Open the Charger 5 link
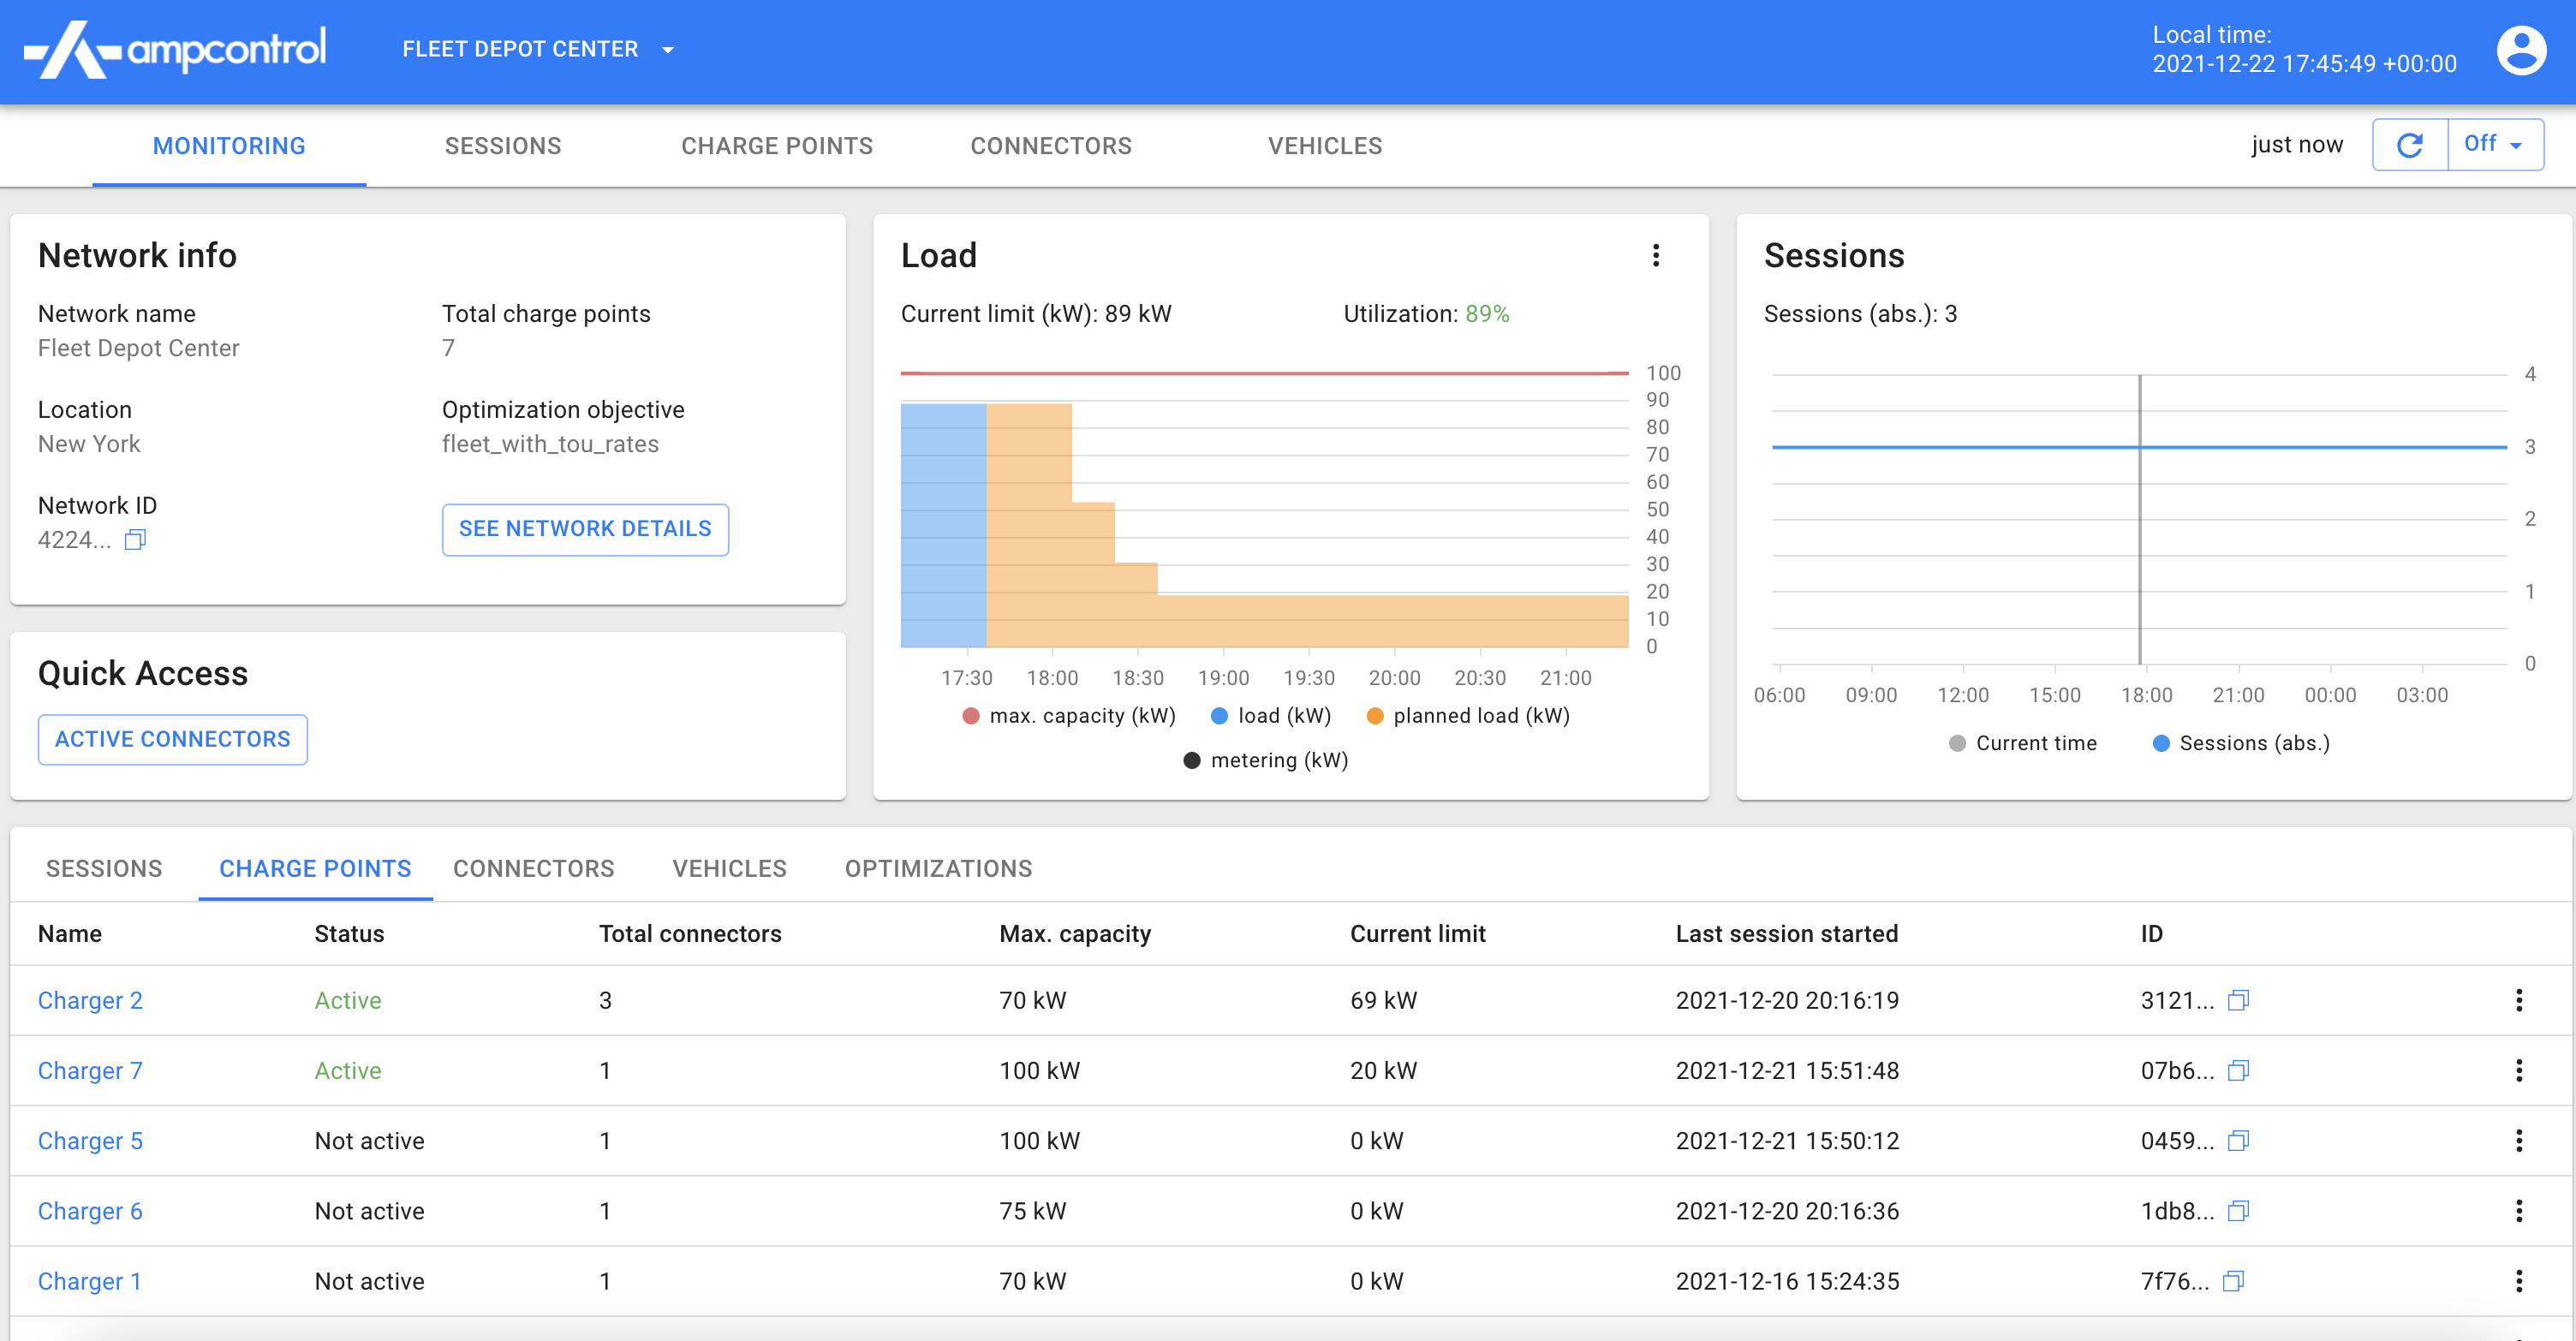The image size is (2576, 1341). (90, 1141)
